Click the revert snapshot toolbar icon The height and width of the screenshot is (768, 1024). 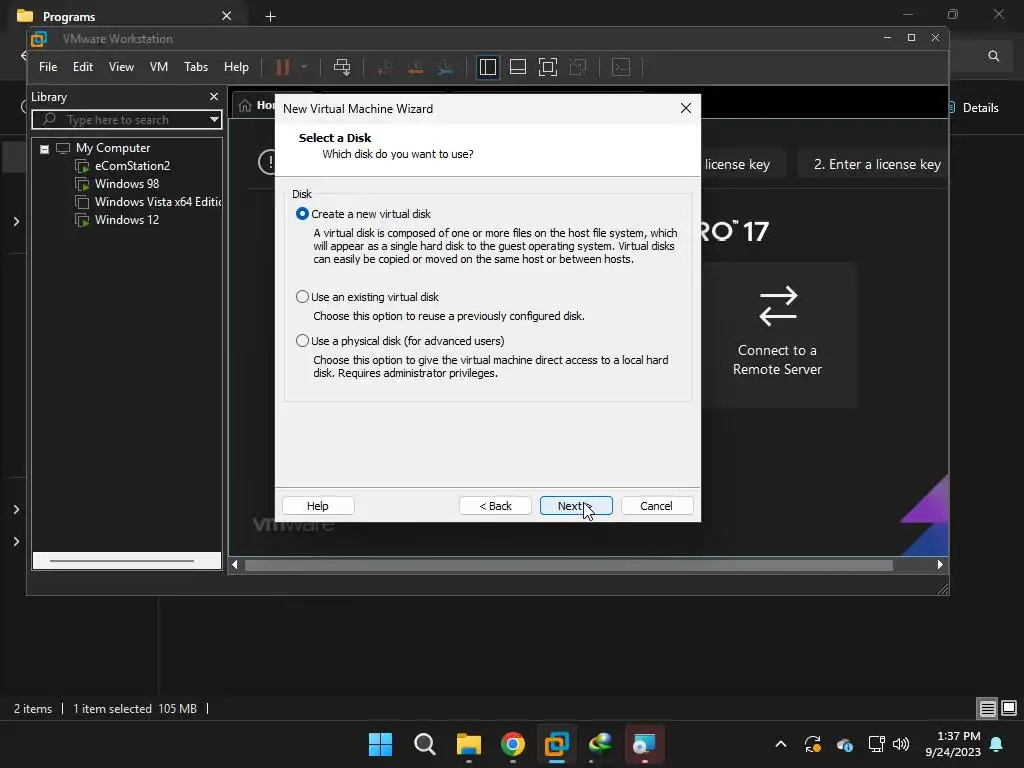[415, 67]
